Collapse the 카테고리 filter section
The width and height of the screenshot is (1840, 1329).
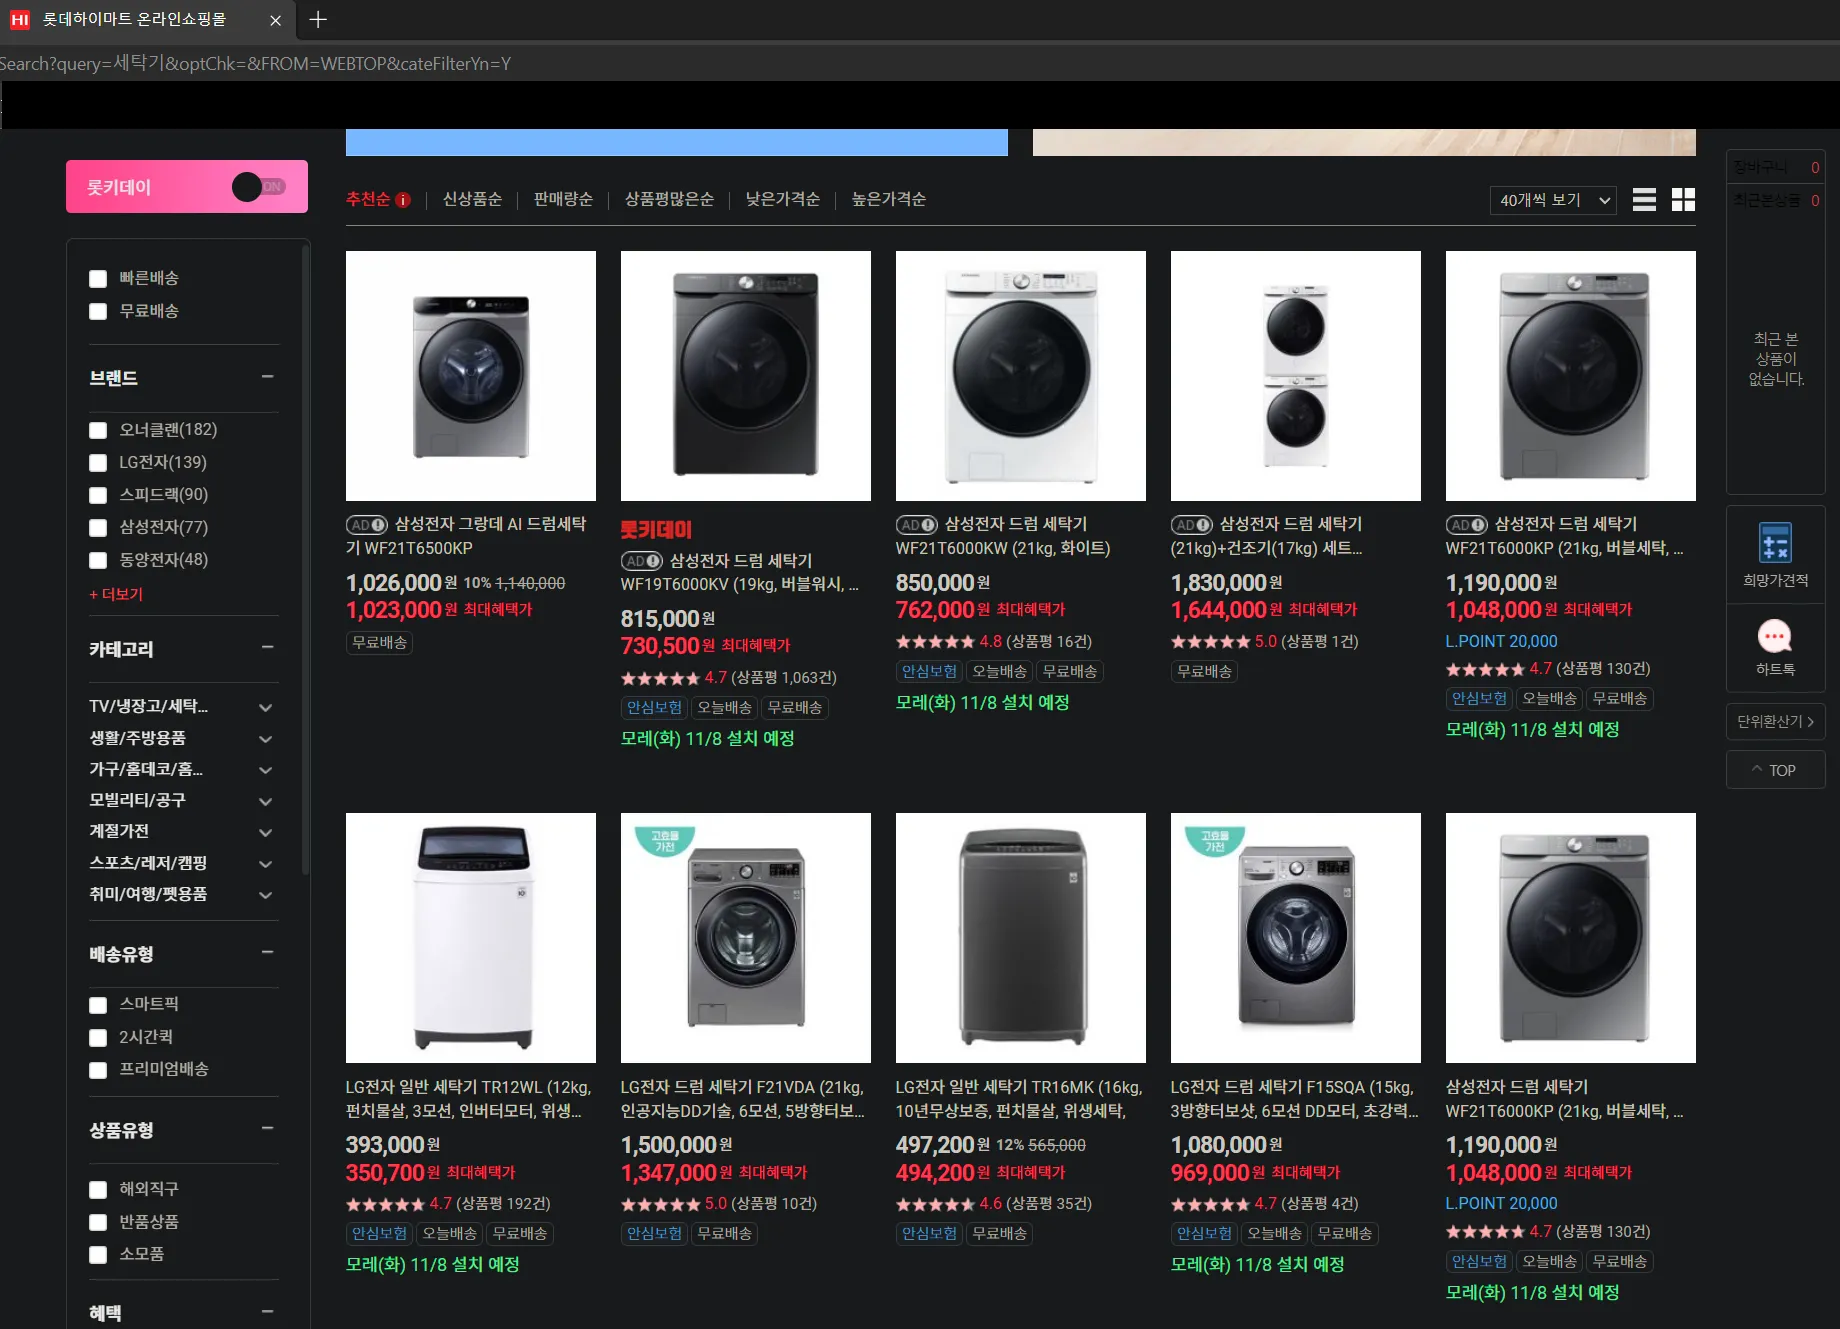[x=267, y=648]
